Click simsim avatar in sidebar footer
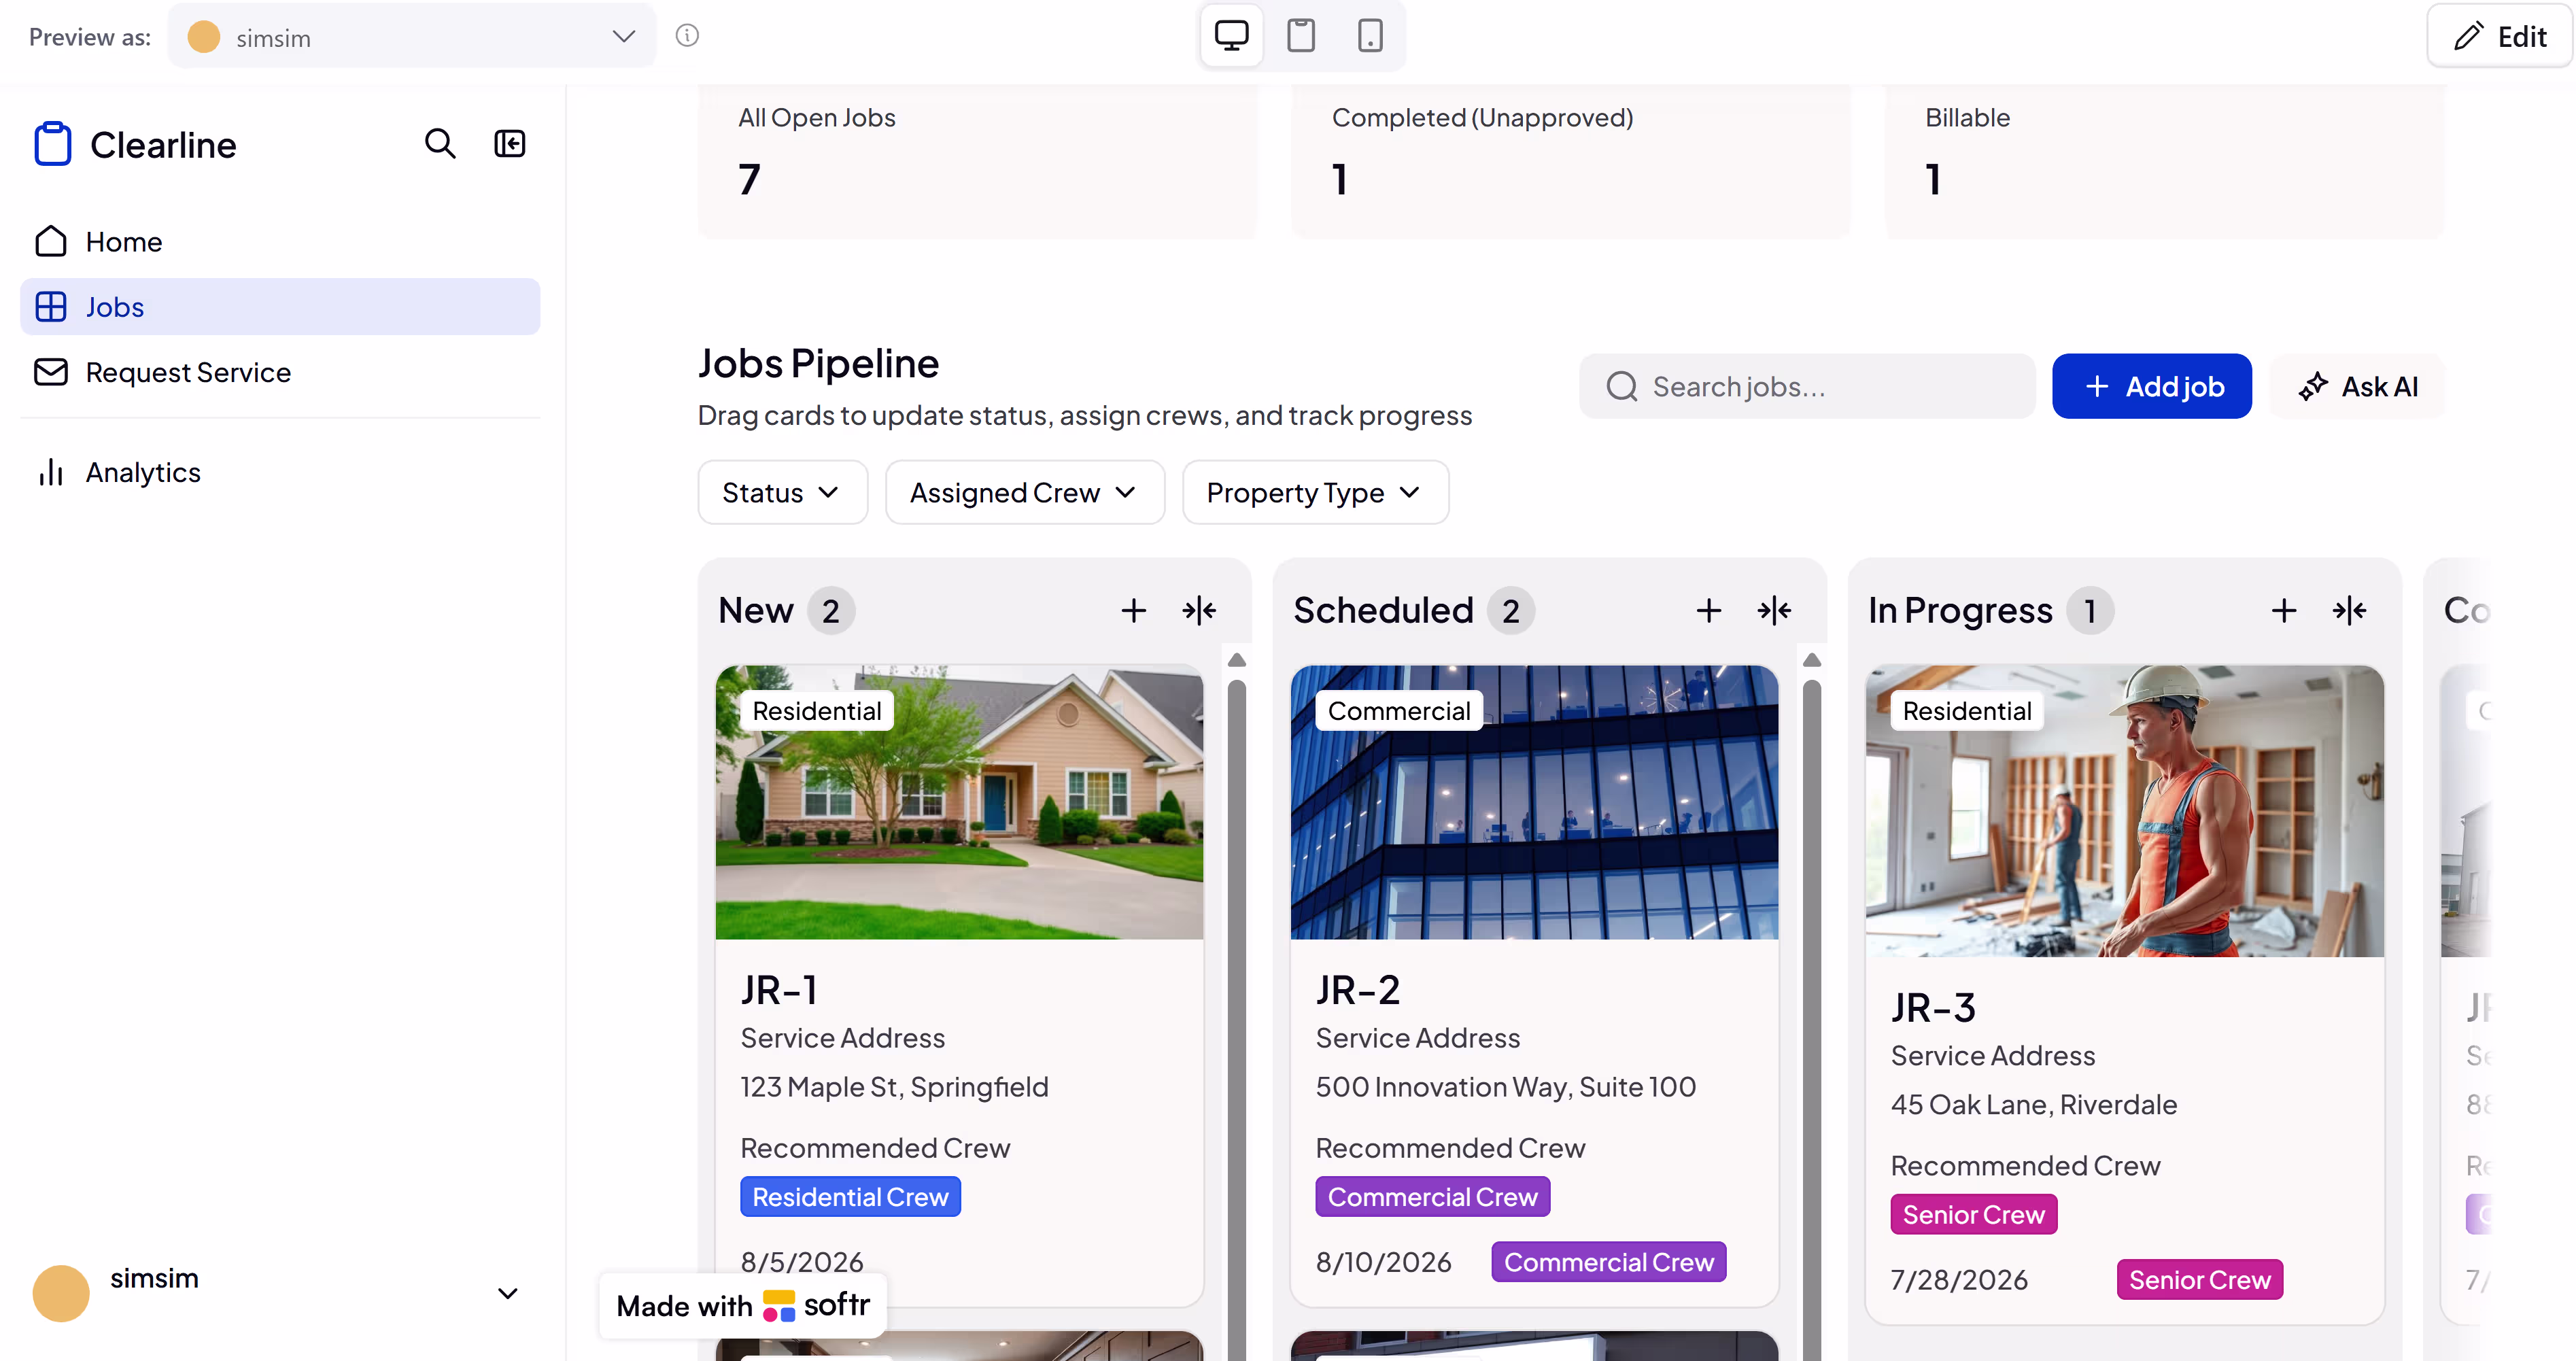This screenshot has height=1361, width=2576. click(61, 1293)
